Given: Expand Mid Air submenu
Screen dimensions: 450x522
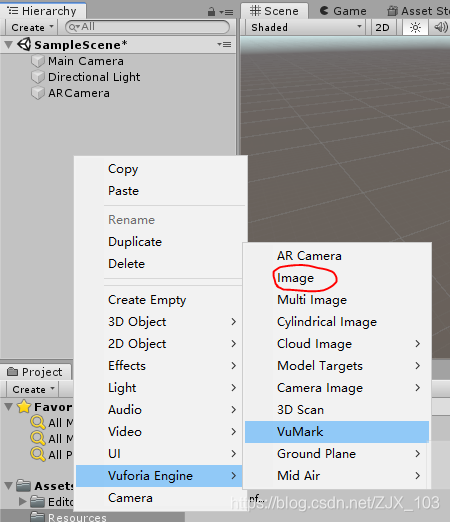Looking at the screenshot, I should pos(337,476).
